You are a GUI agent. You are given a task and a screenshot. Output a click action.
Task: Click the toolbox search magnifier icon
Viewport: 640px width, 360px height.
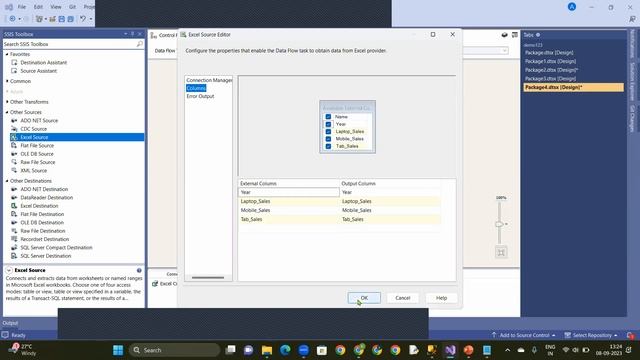pyautogui.click(x=140, y=44)
